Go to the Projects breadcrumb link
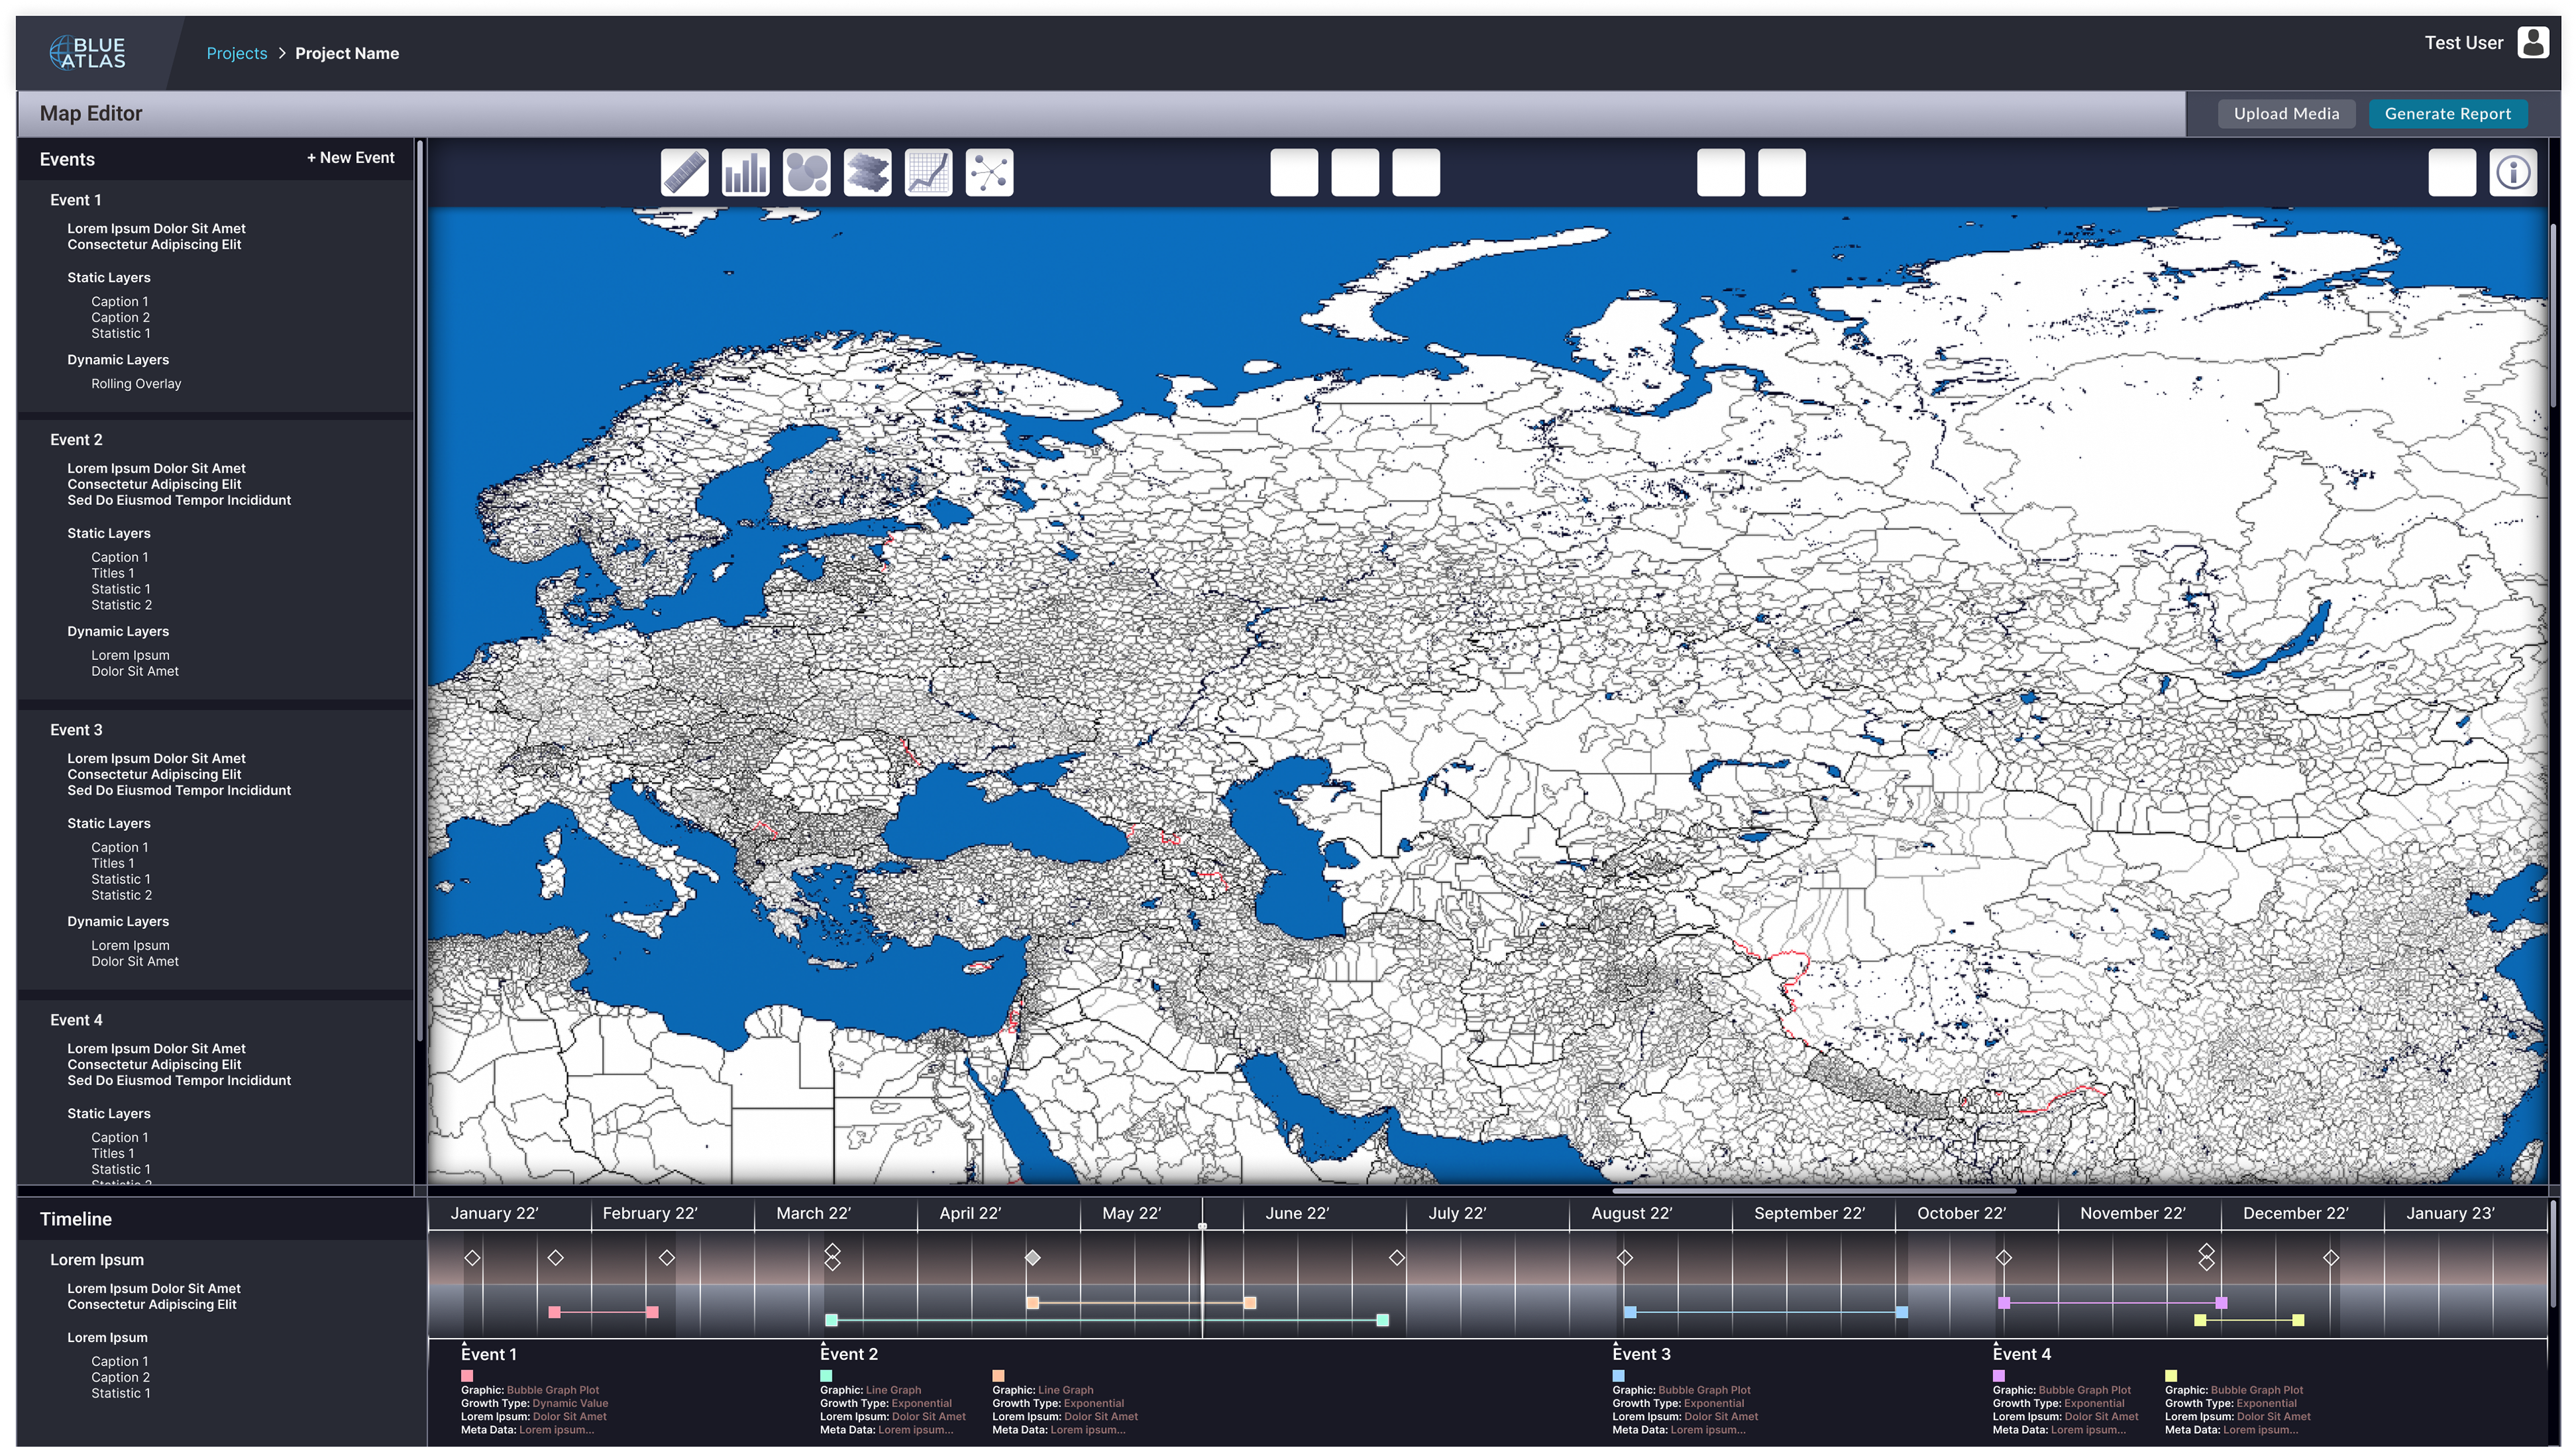The image size is (2576, 1450). click(x=236, y=53)
